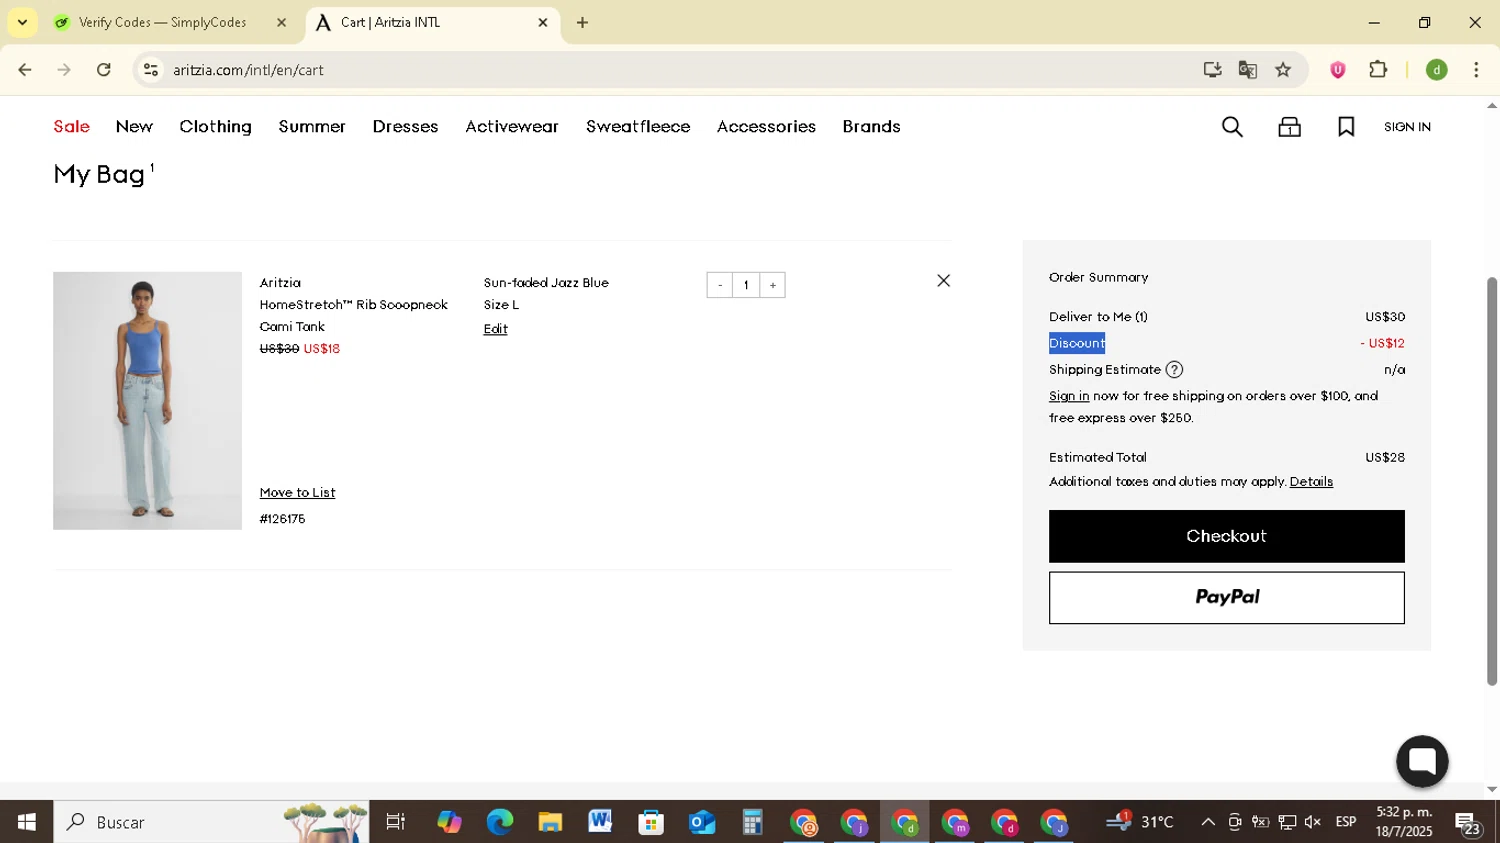The image size is (1500, 843).
Task: Click the browser forward arrow
Action: [x=64, y=70]
